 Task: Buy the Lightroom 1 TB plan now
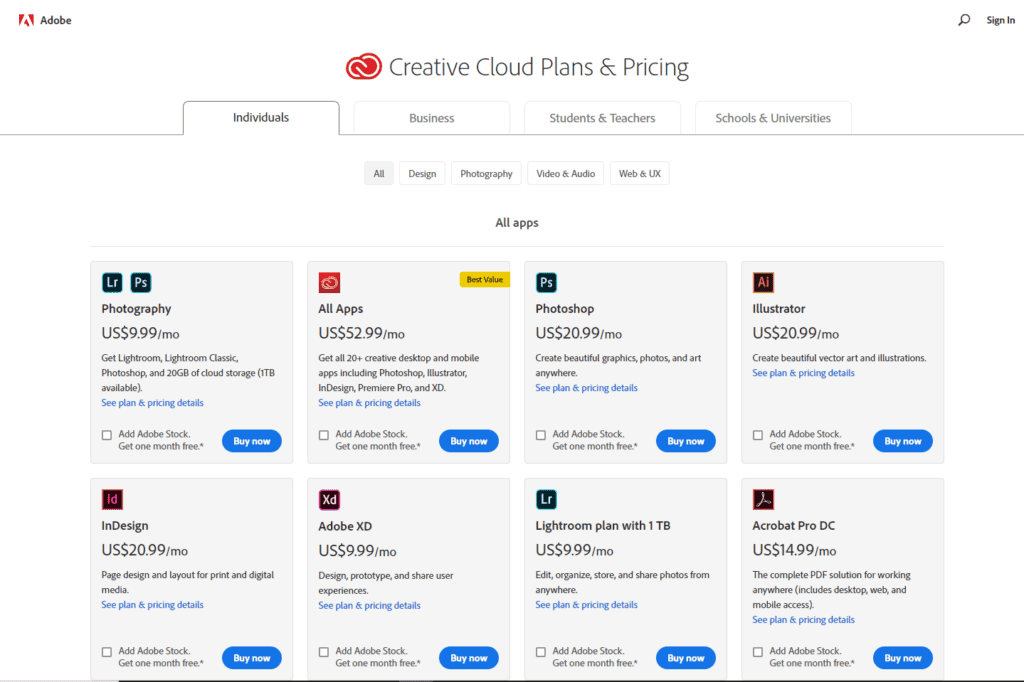686,658
